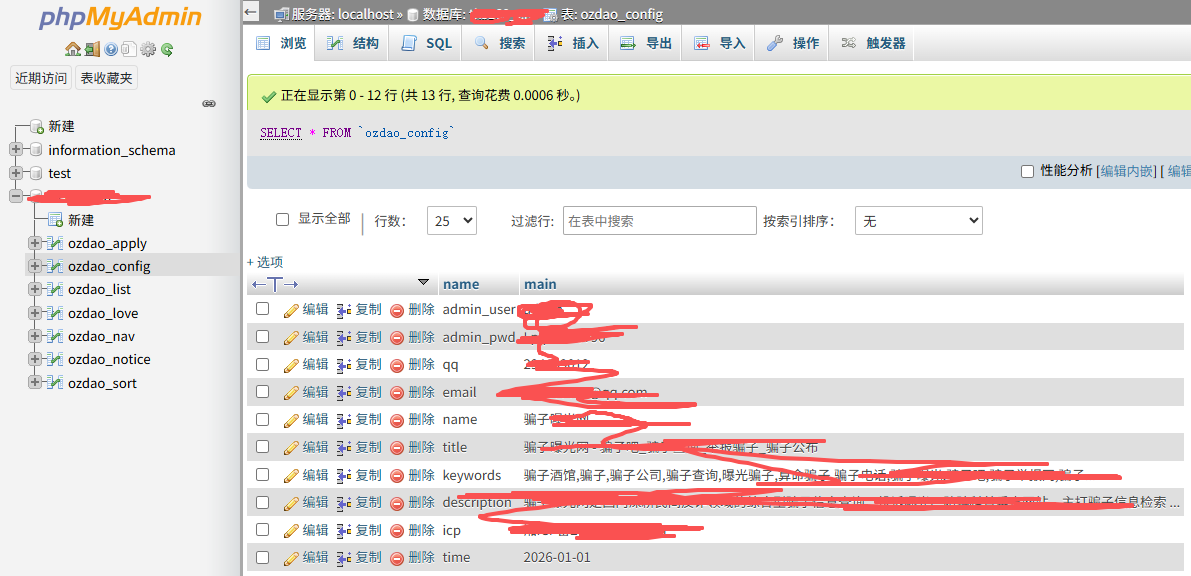Collapse the redacted database node
This screenshot has width=1191, height=576.
[x=16, y=196]
